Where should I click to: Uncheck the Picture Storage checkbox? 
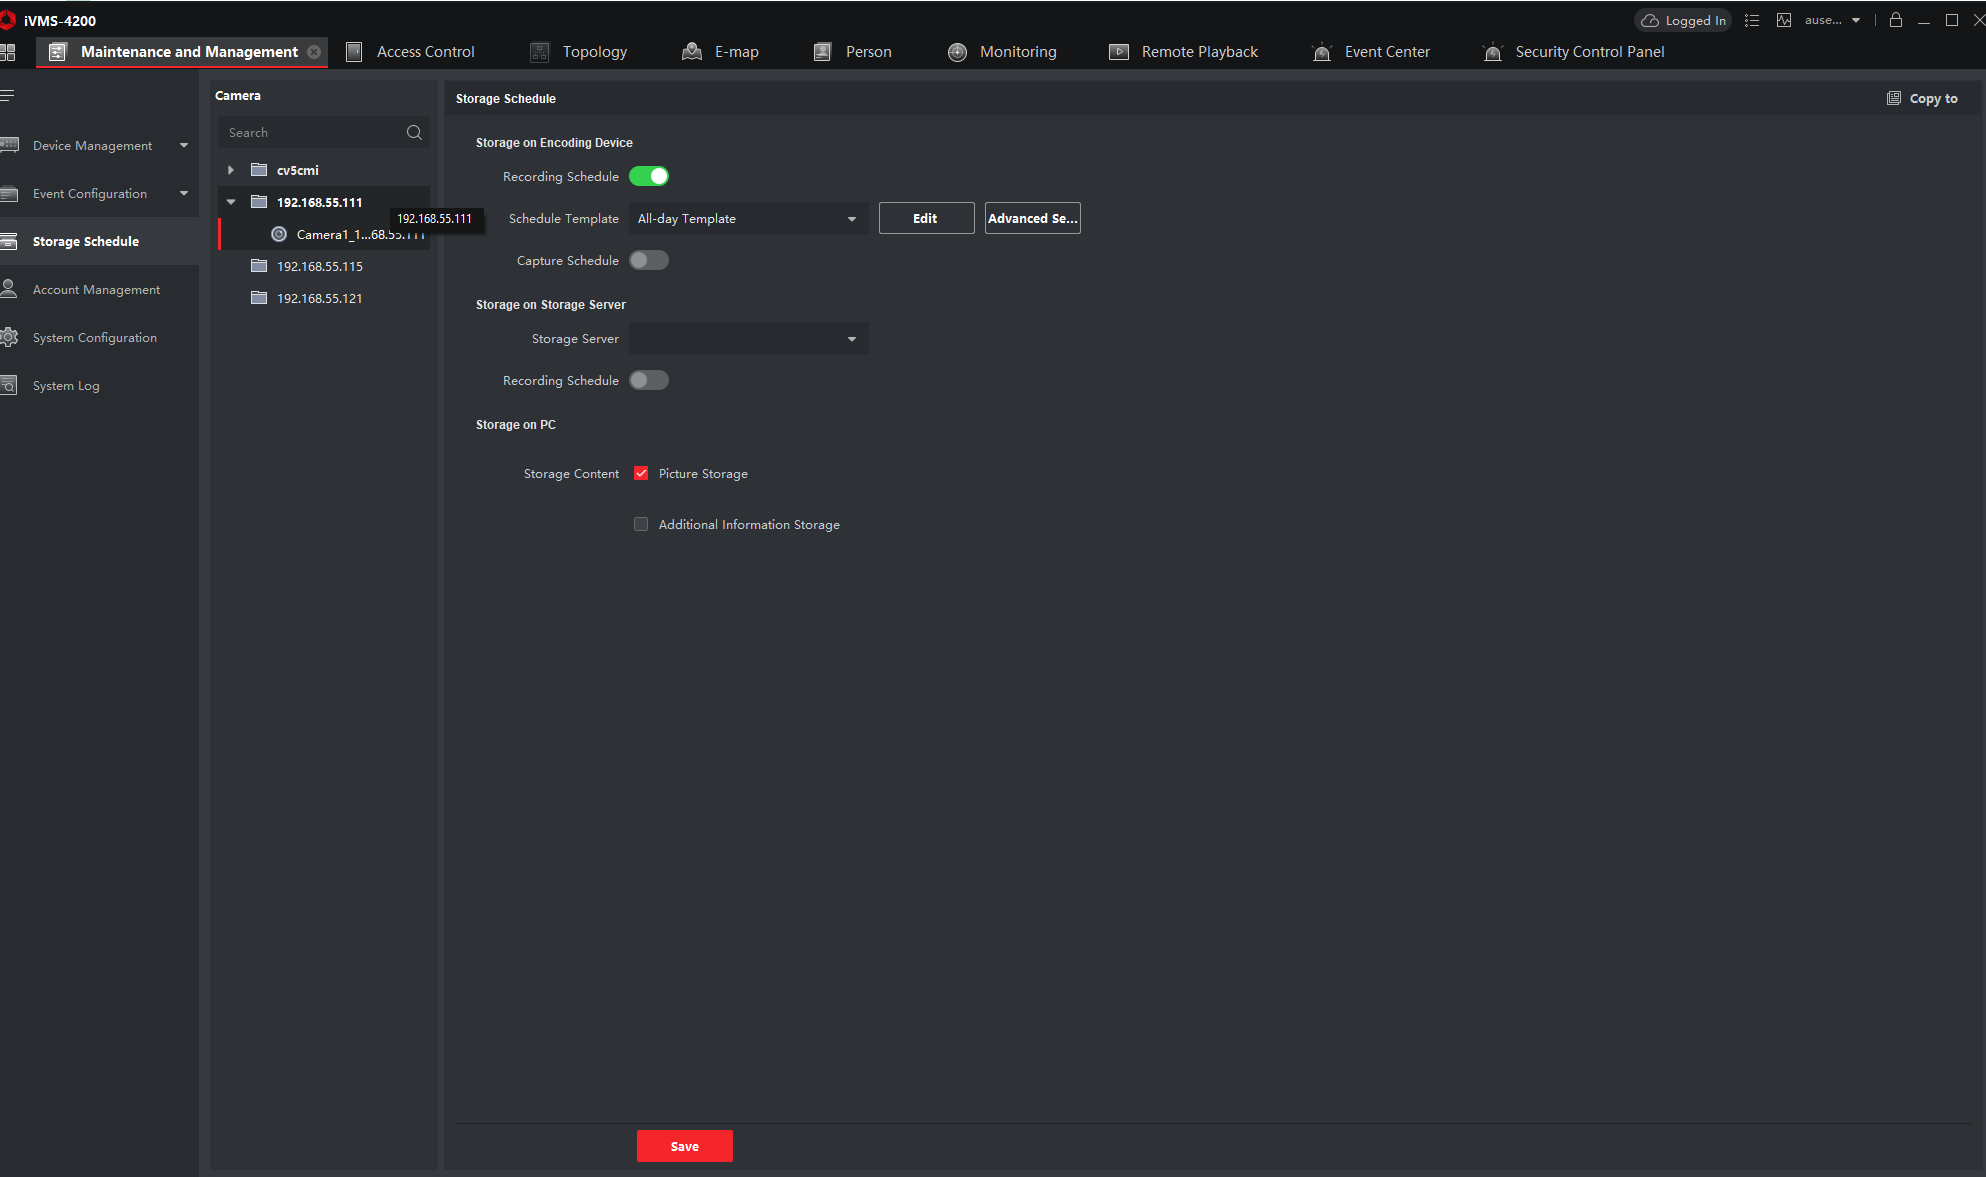coord(641,473)
